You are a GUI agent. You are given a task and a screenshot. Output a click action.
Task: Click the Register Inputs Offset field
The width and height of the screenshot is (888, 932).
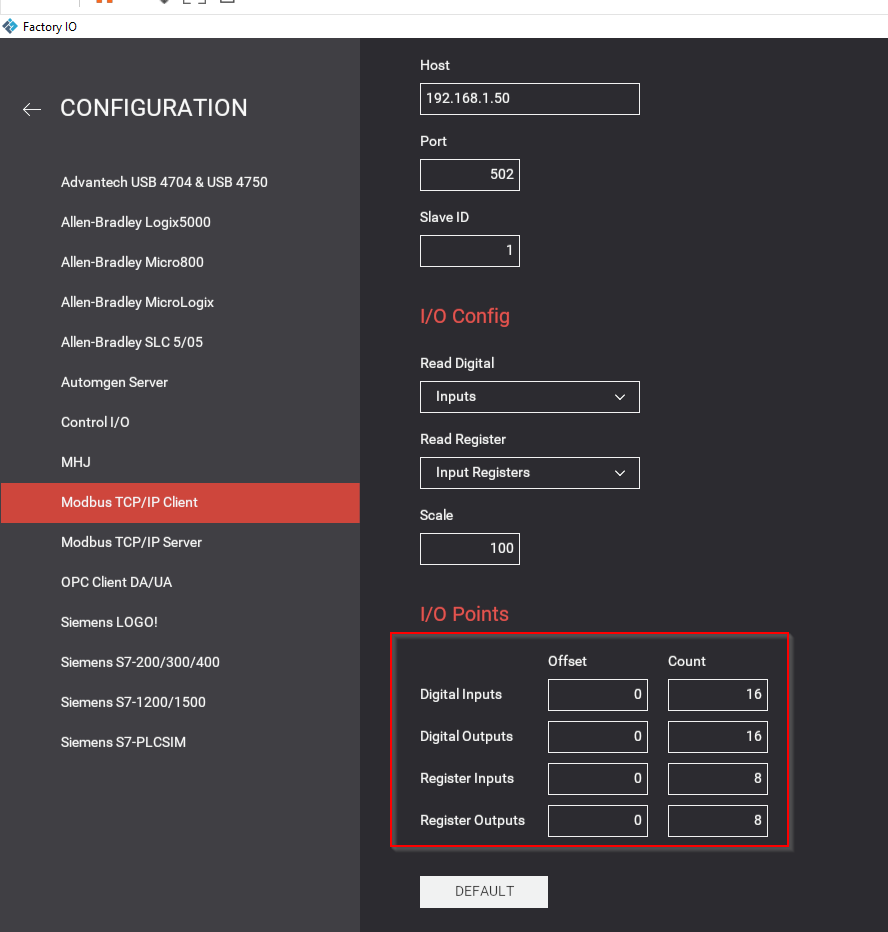[x=598, y=779]
